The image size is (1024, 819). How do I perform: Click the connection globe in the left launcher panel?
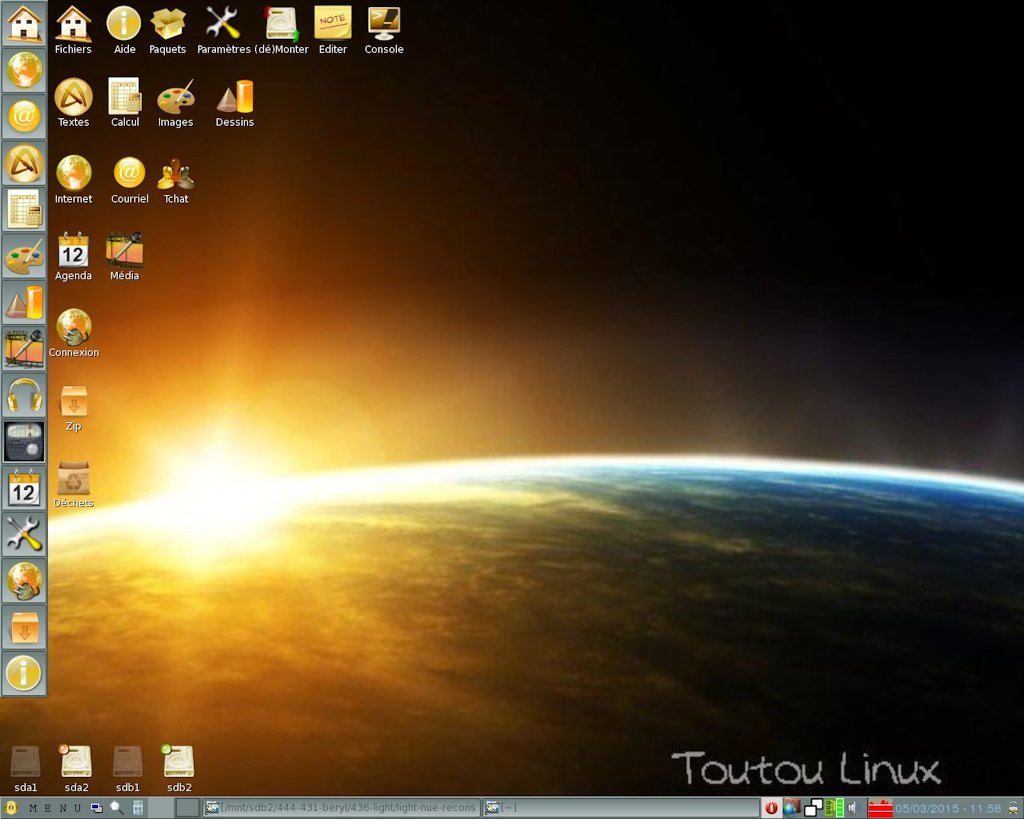pos(24,581)
